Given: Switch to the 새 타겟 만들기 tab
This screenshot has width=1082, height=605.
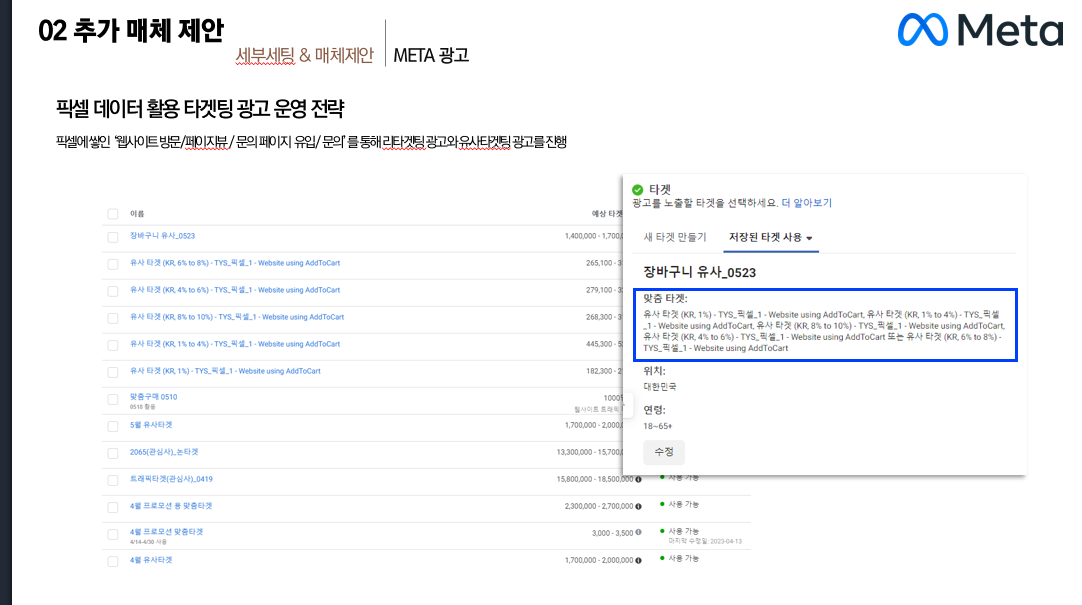Looking at the screenshot, I should [675, 237].
